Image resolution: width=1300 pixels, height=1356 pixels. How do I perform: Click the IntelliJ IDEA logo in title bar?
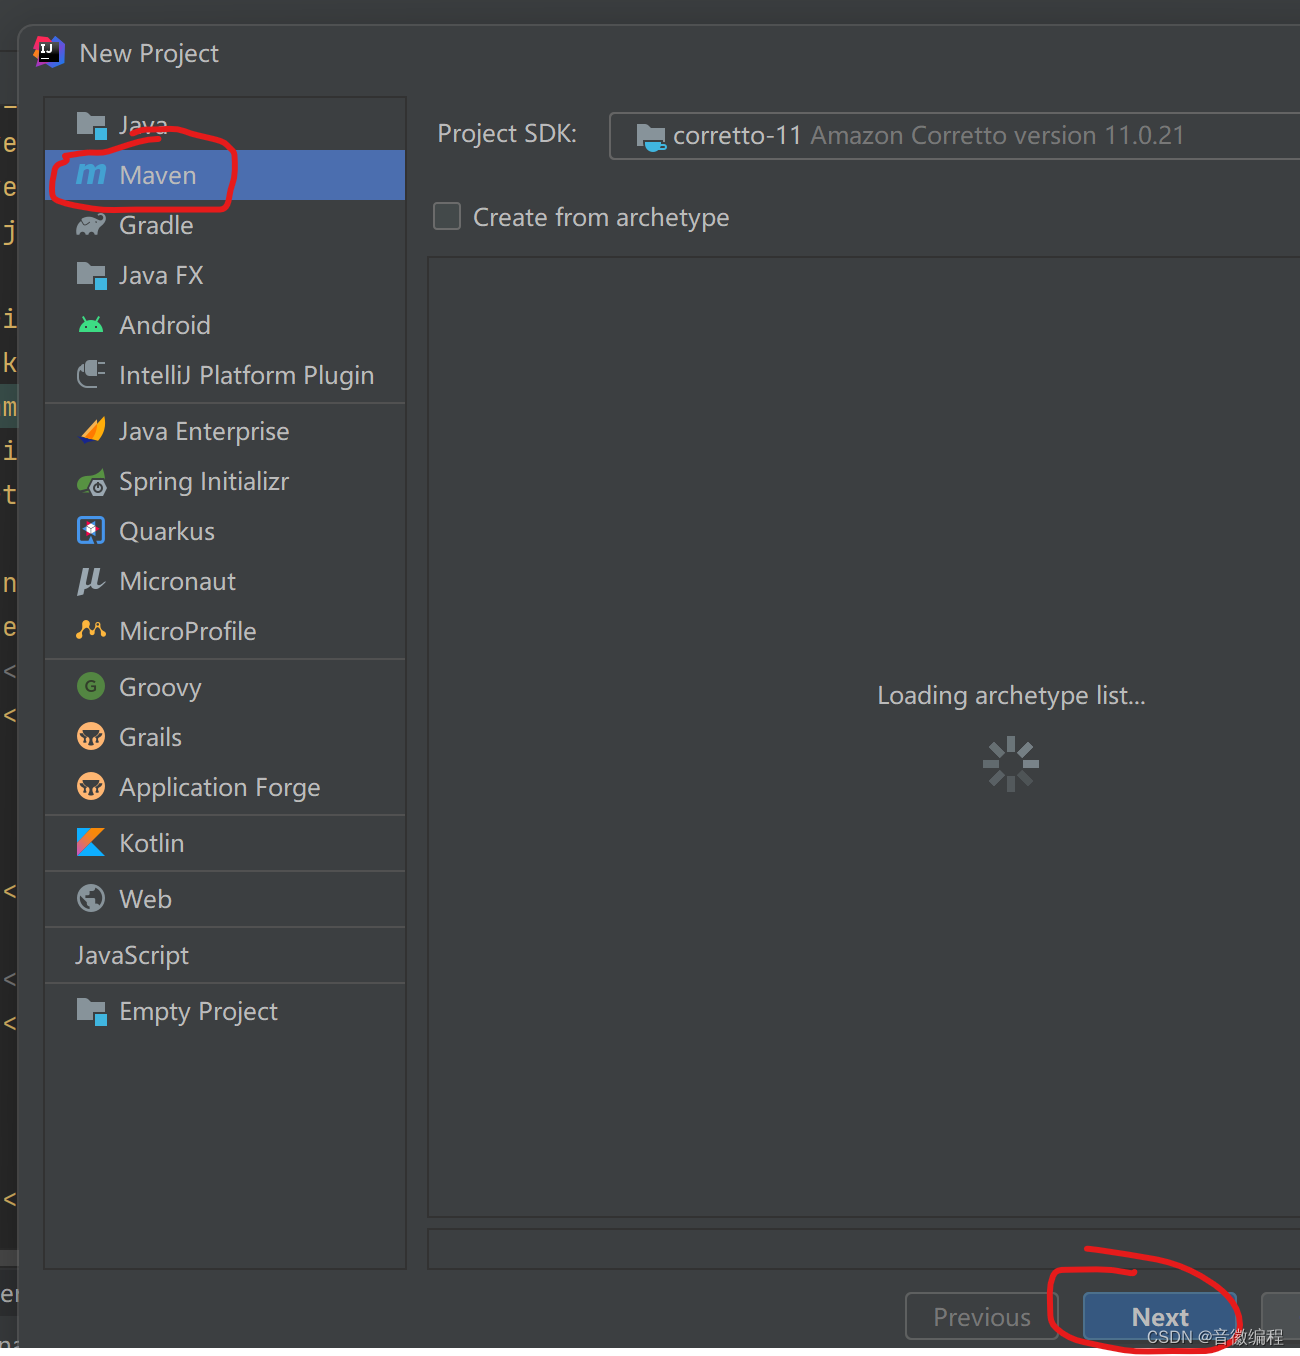point(48,52)
